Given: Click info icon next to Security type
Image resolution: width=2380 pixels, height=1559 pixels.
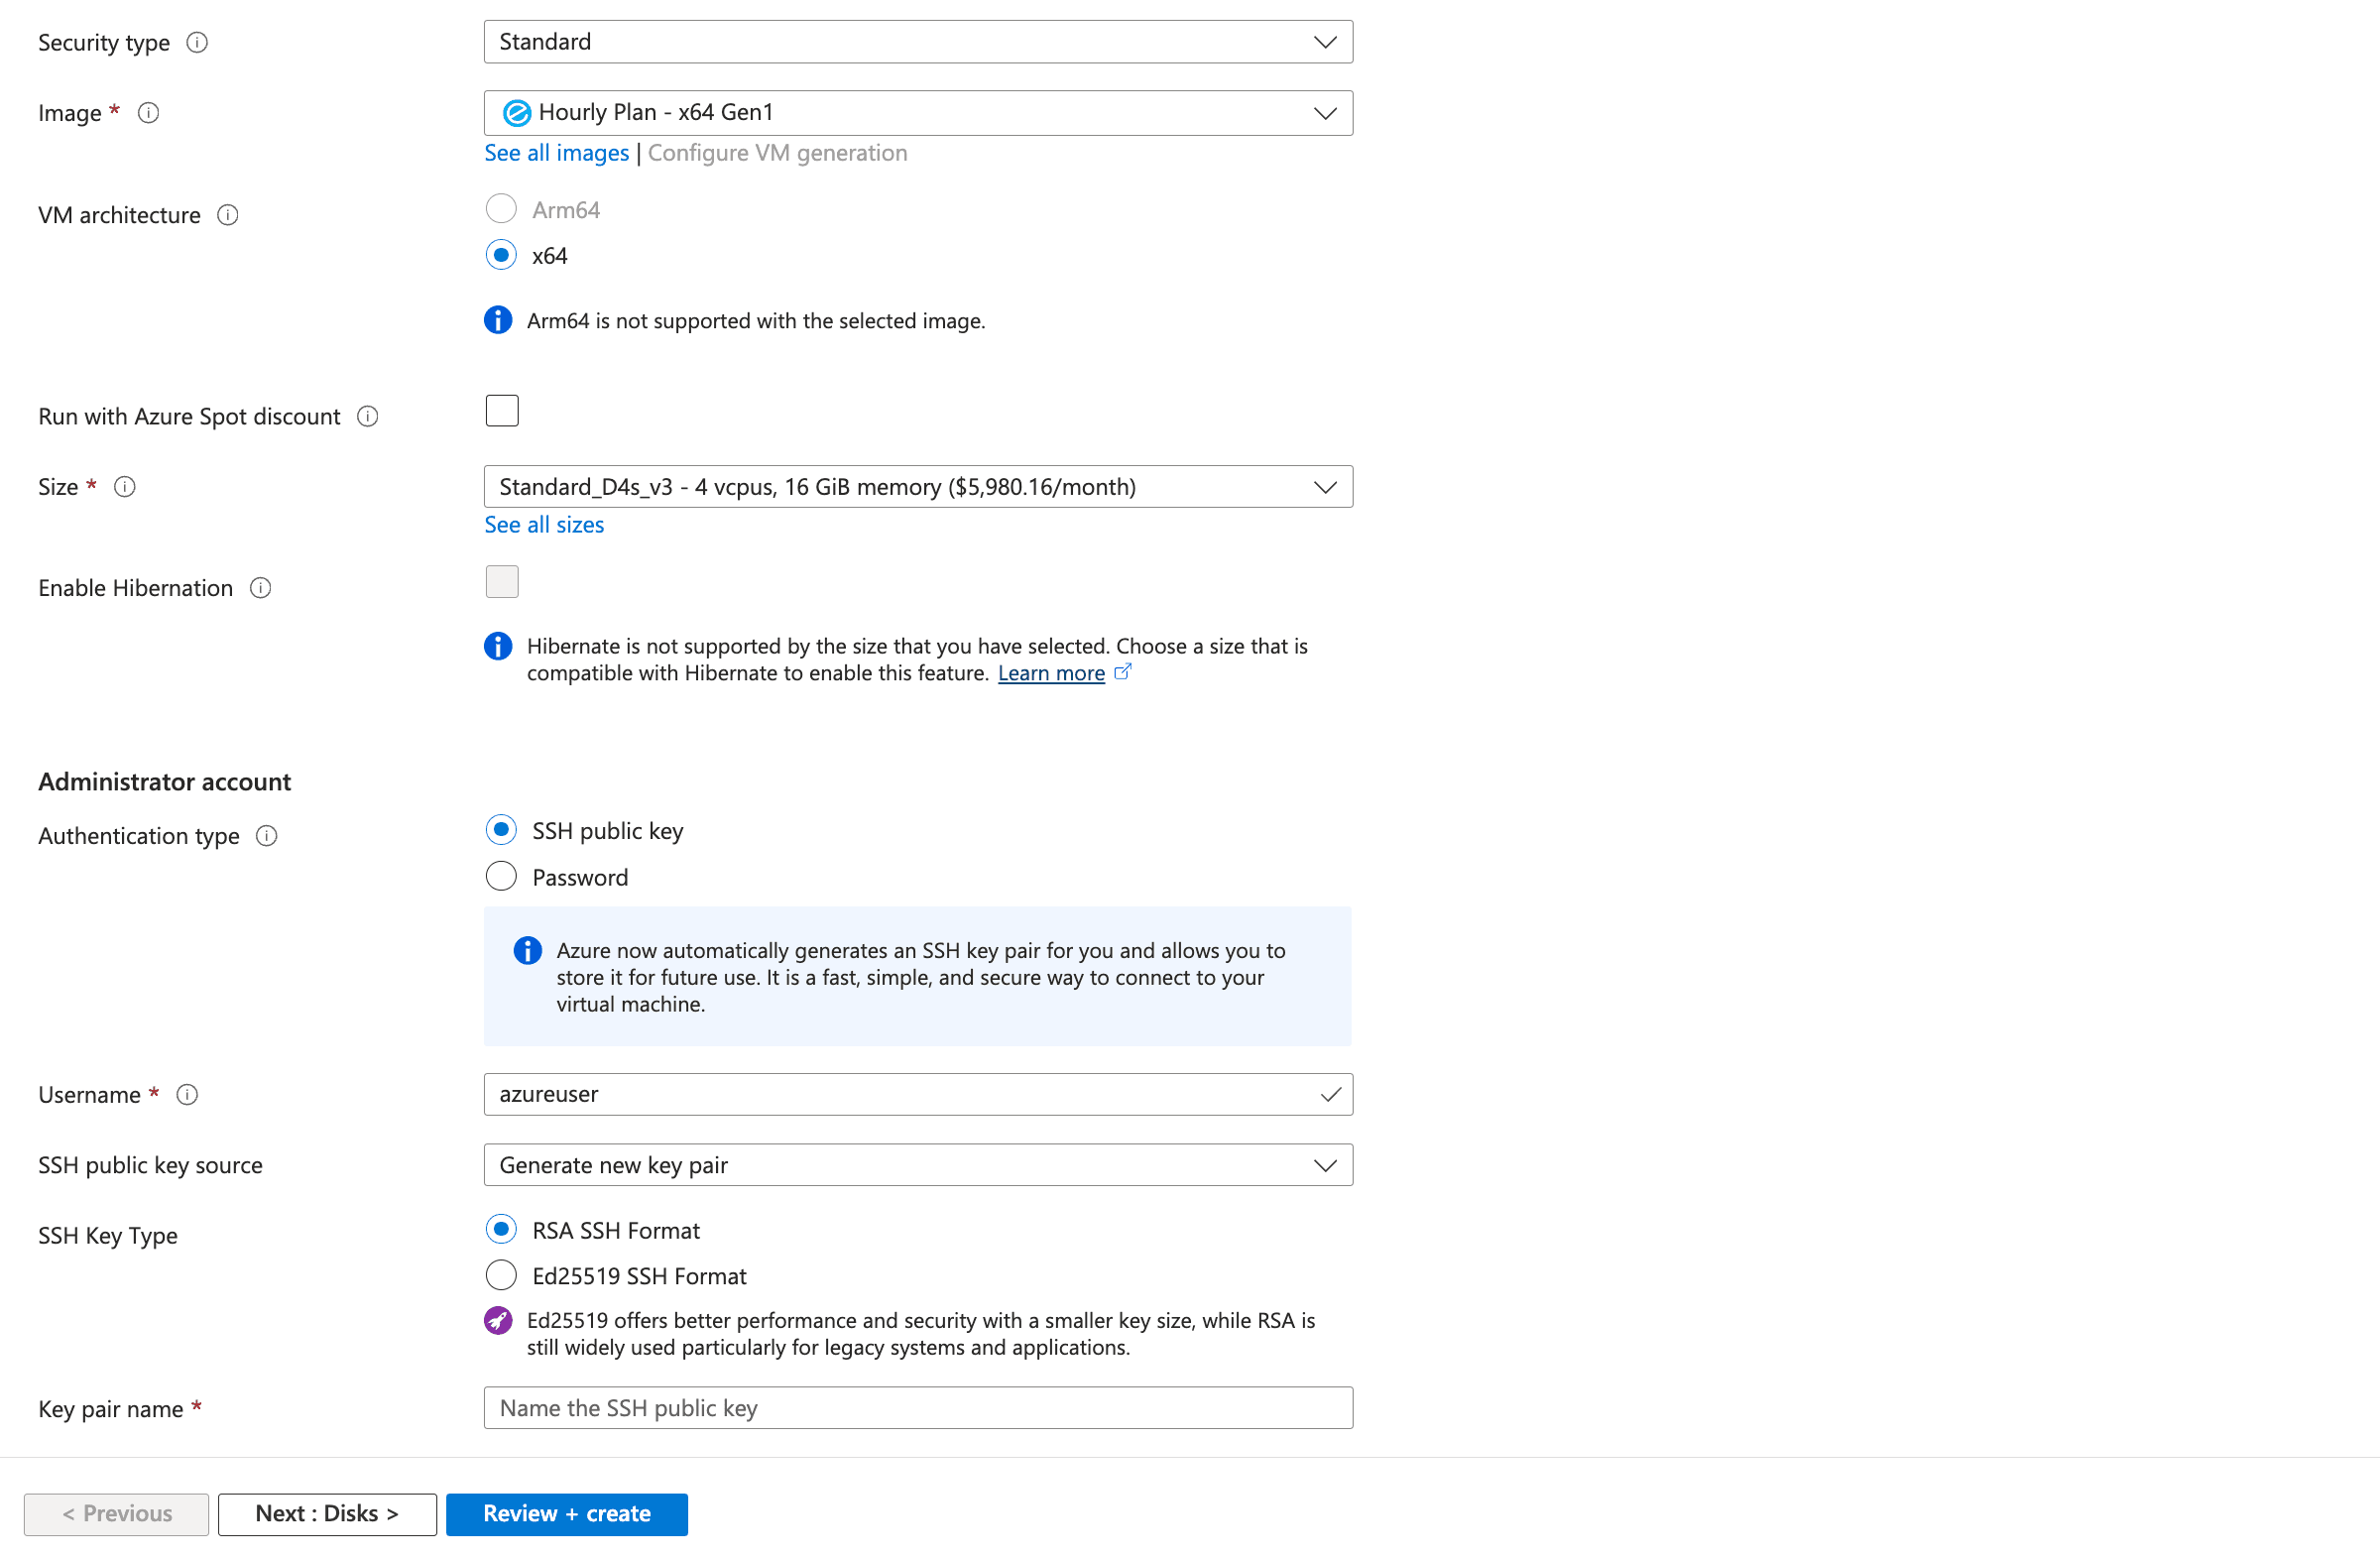Looking at the screenshot, I should point(197,42).
